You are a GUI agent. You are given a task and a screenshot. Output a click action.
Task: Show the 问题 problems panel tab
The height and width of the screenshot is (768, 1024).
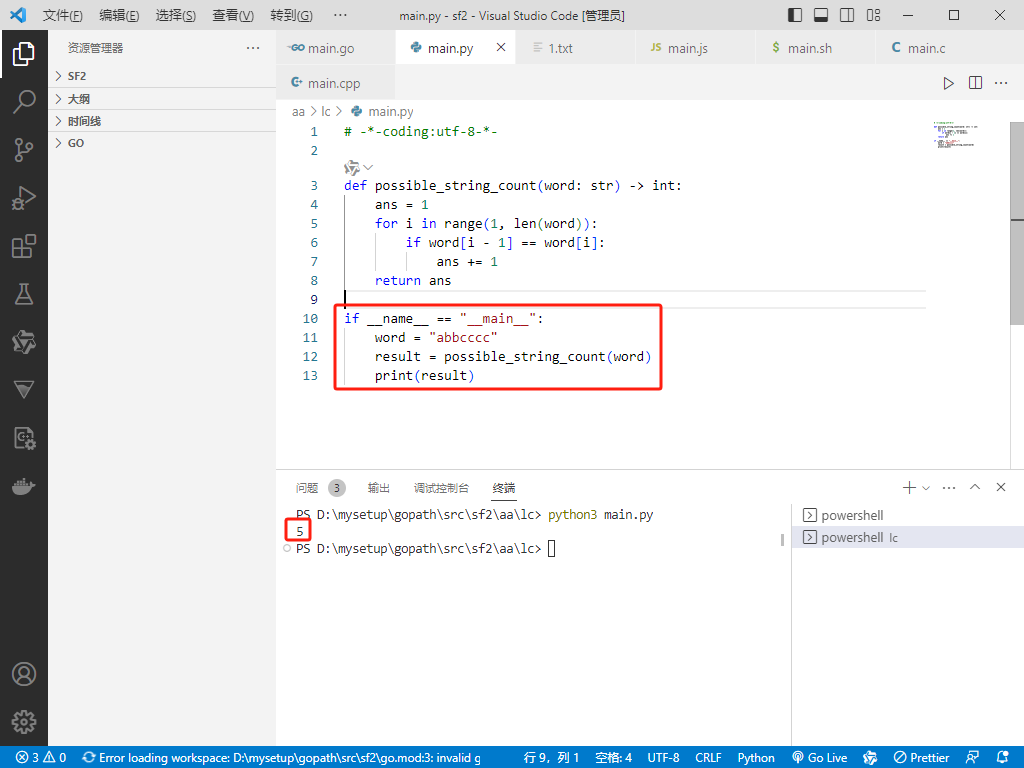tap(320, 488)
